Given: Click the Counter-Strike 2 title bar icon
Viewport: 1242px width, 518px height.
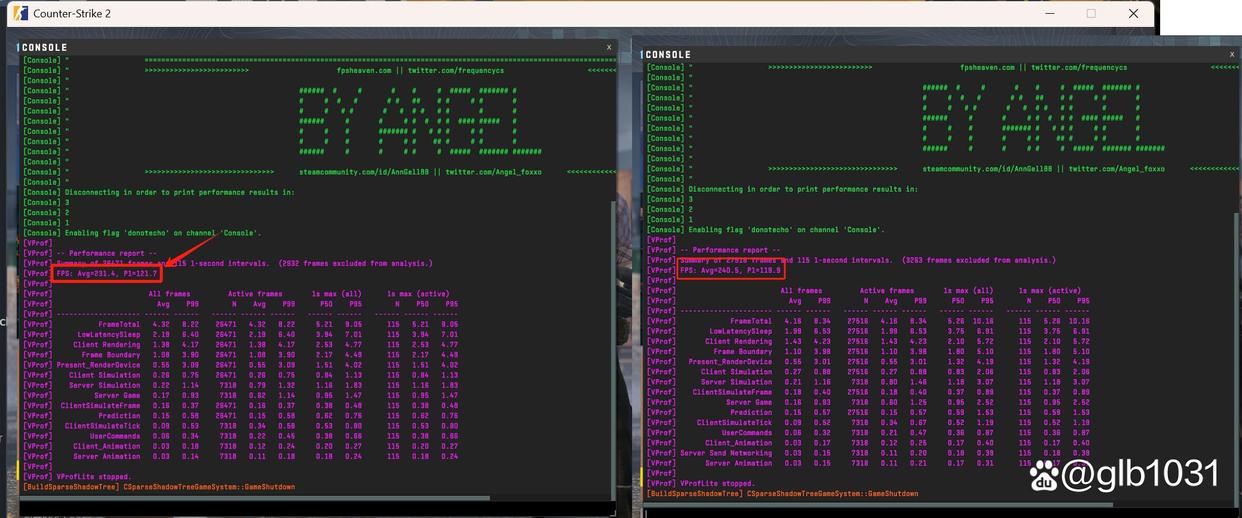Looking at the screenshot, I should click(x=20, y=14).
